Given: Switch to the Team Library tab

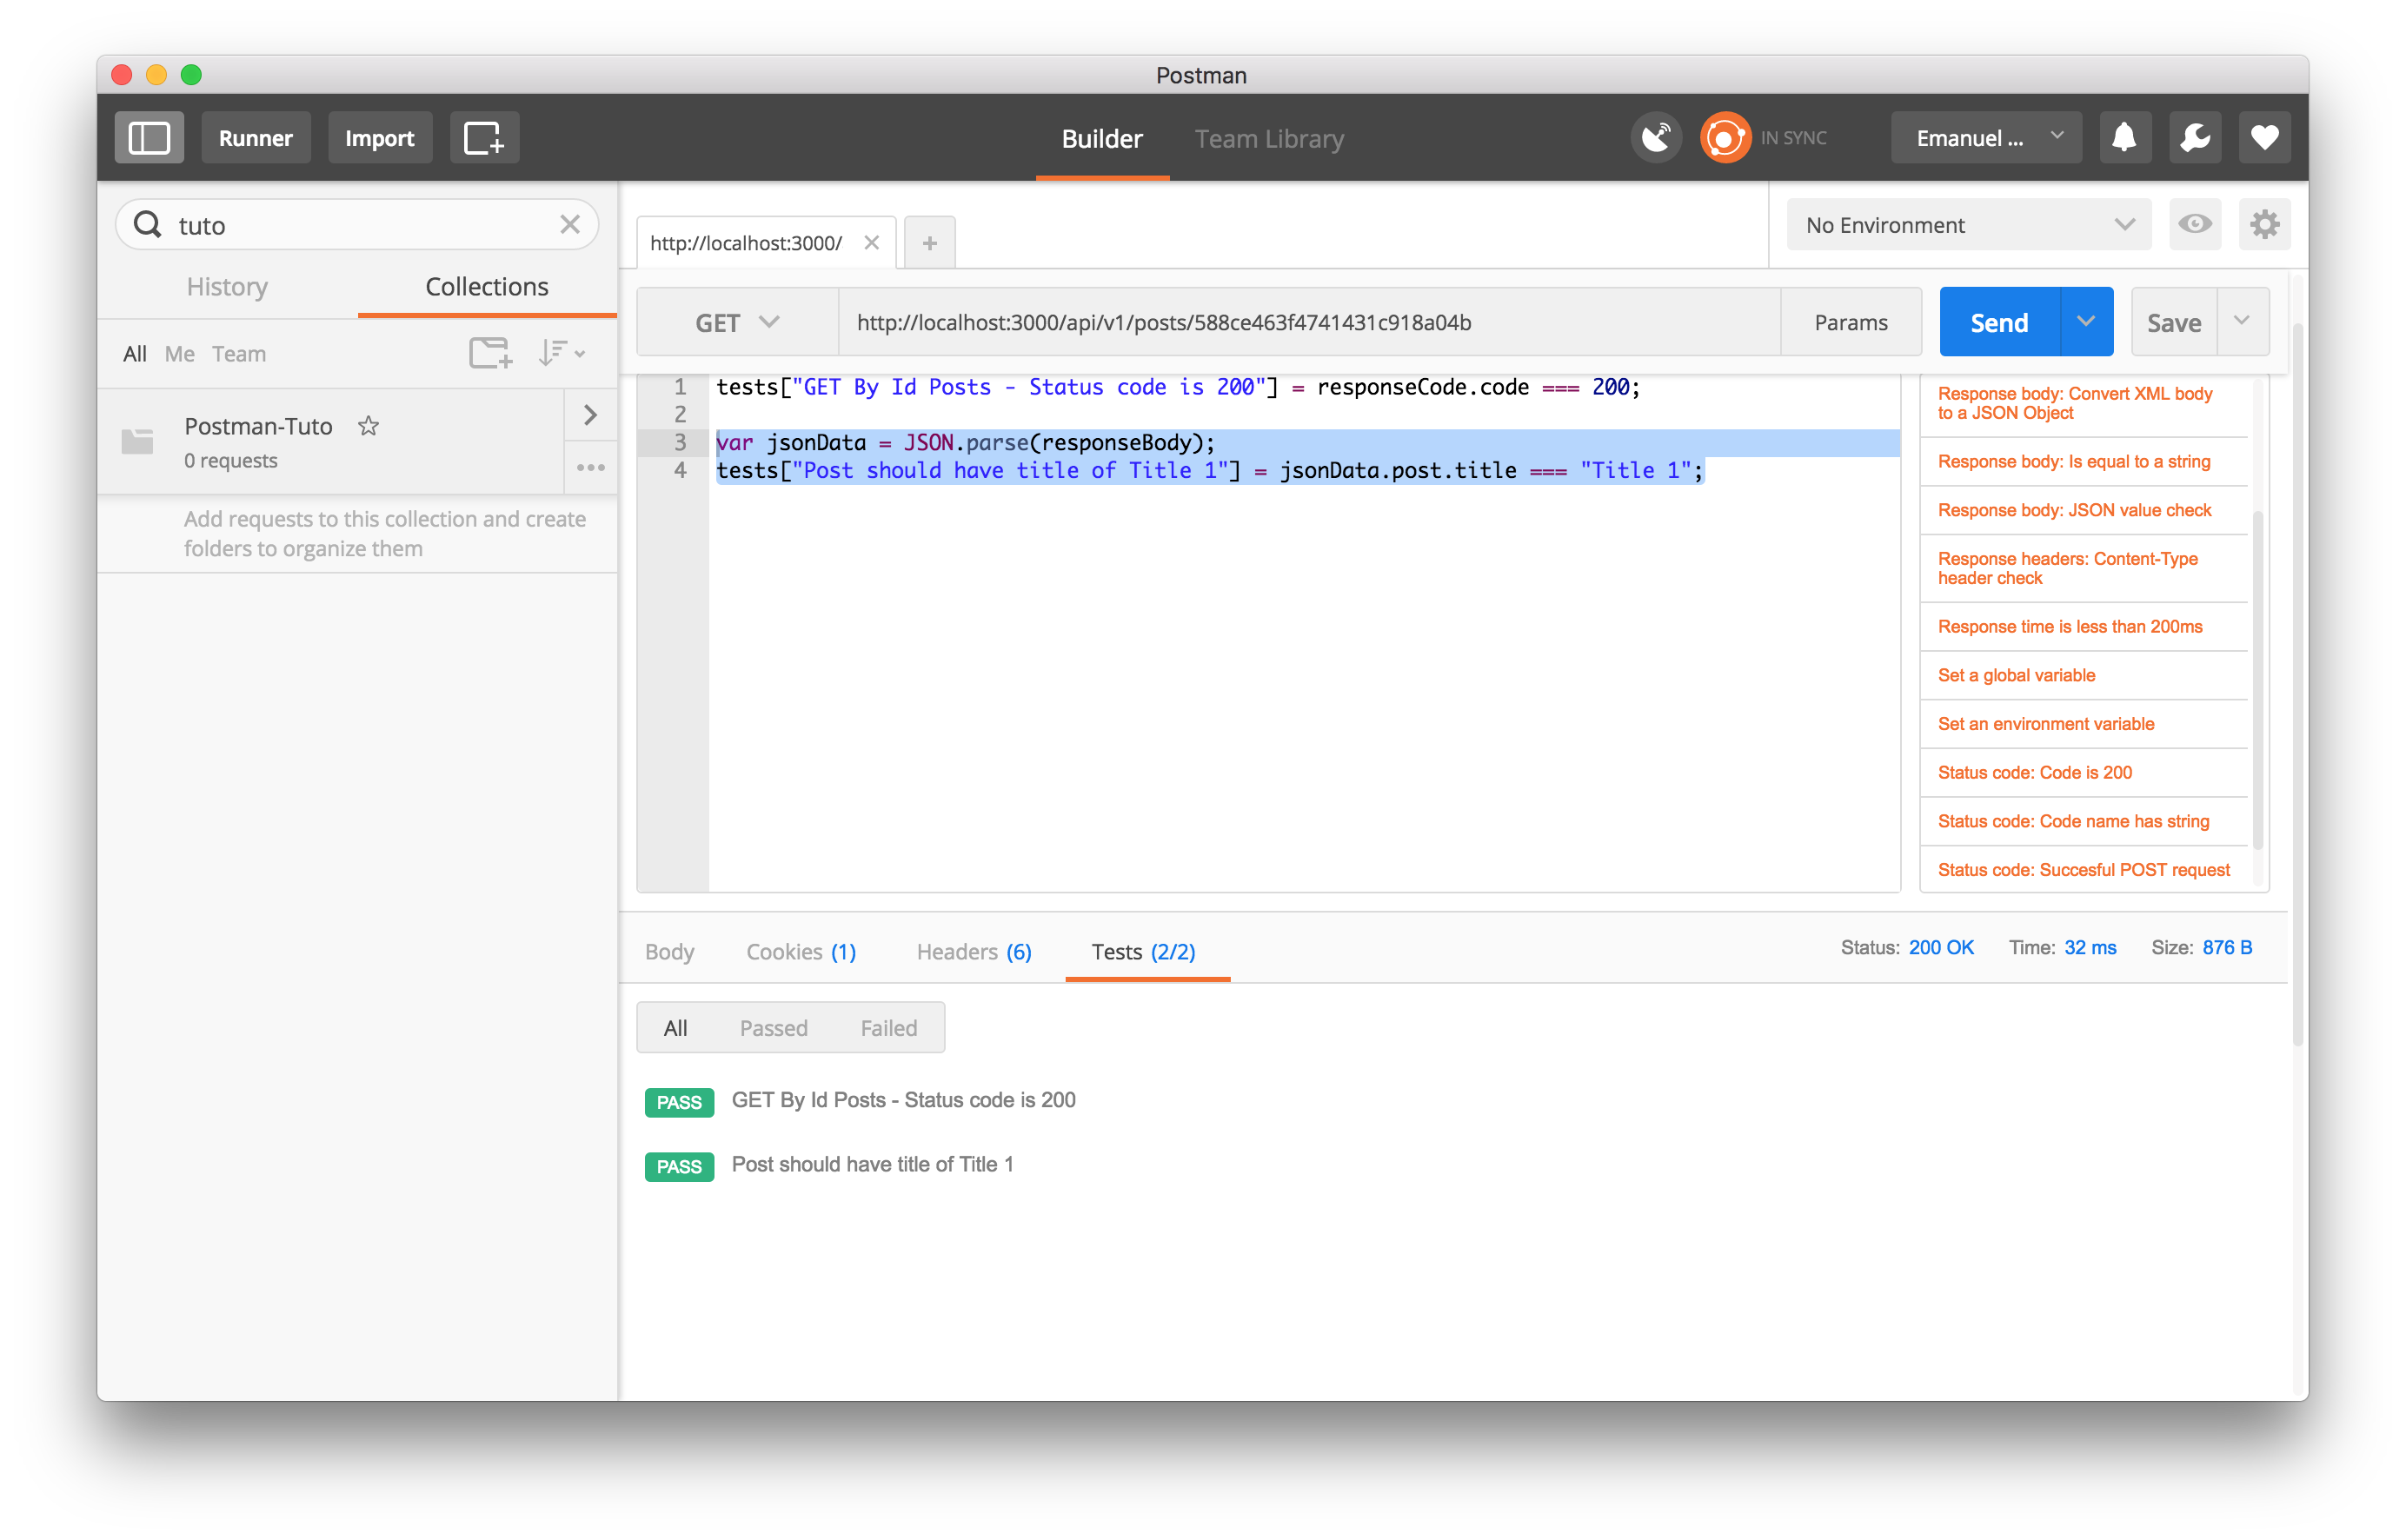Looking at the screenshot, I should 1269,139.
